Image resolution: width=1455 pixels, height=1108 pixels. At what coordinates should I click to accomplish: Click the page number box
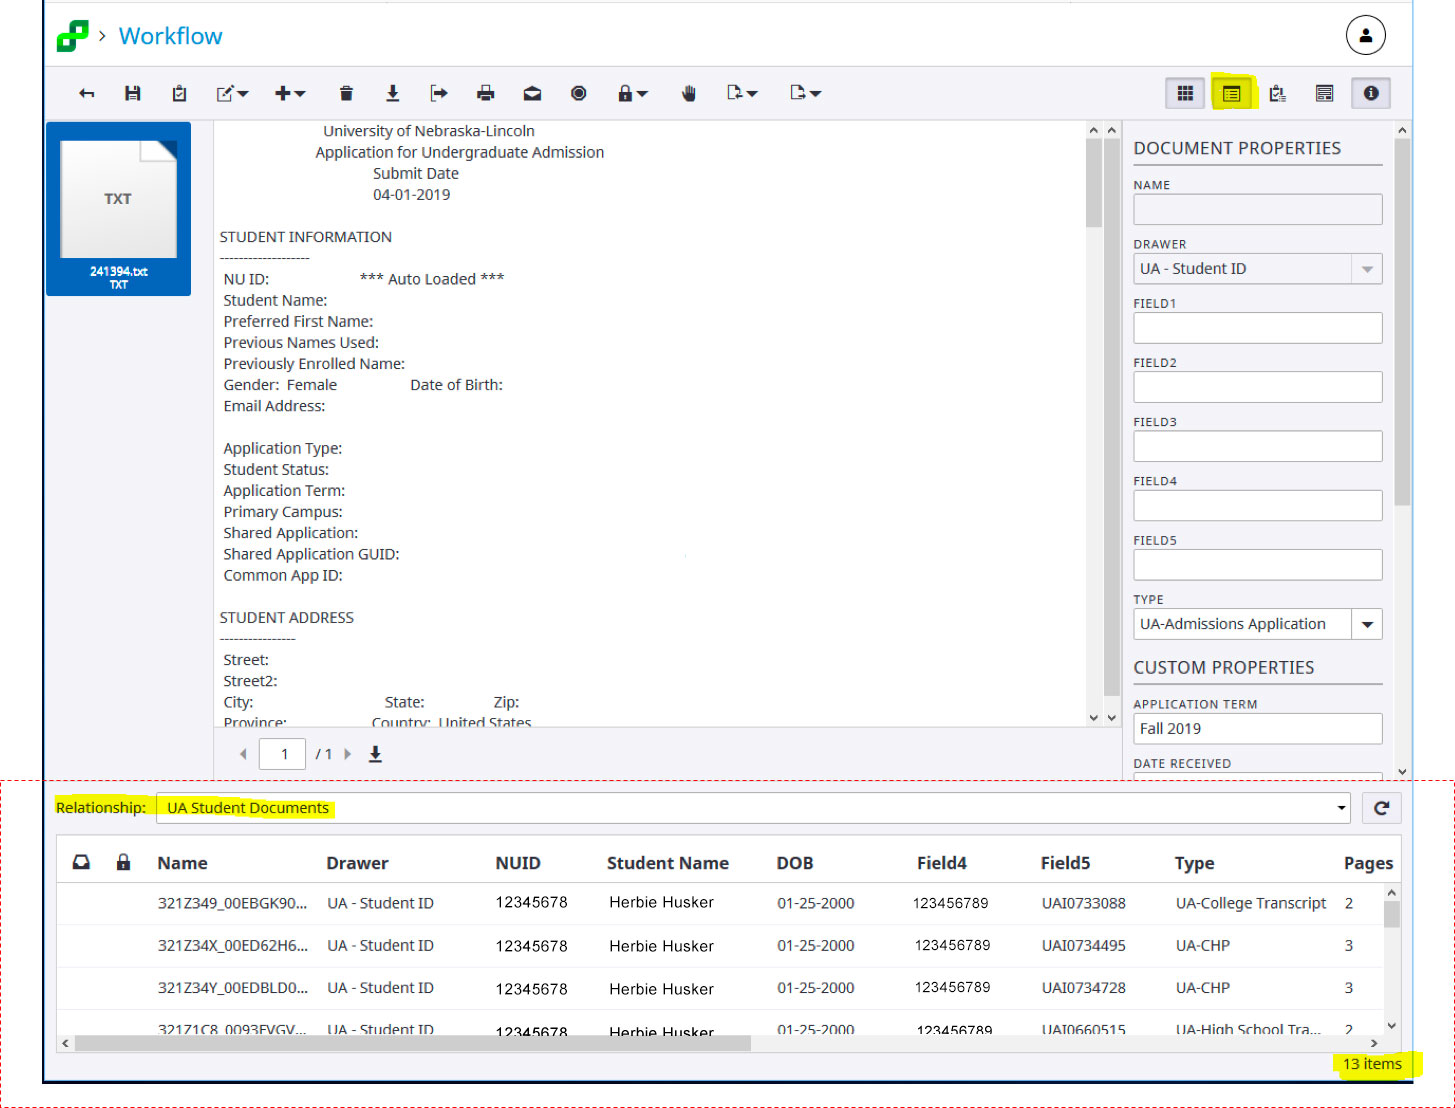click(283, 754)
